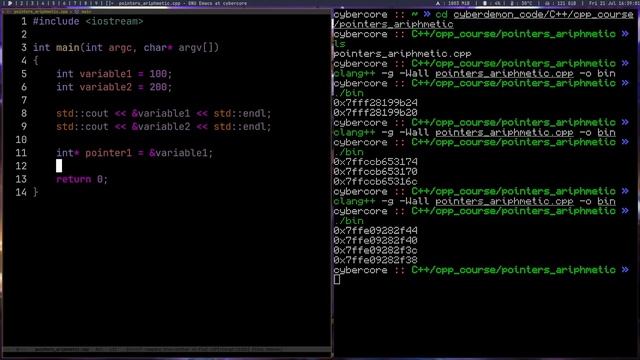
Task: Click address 0x7fff28199b24 in terminal output
Action: [x=376, y=103]
